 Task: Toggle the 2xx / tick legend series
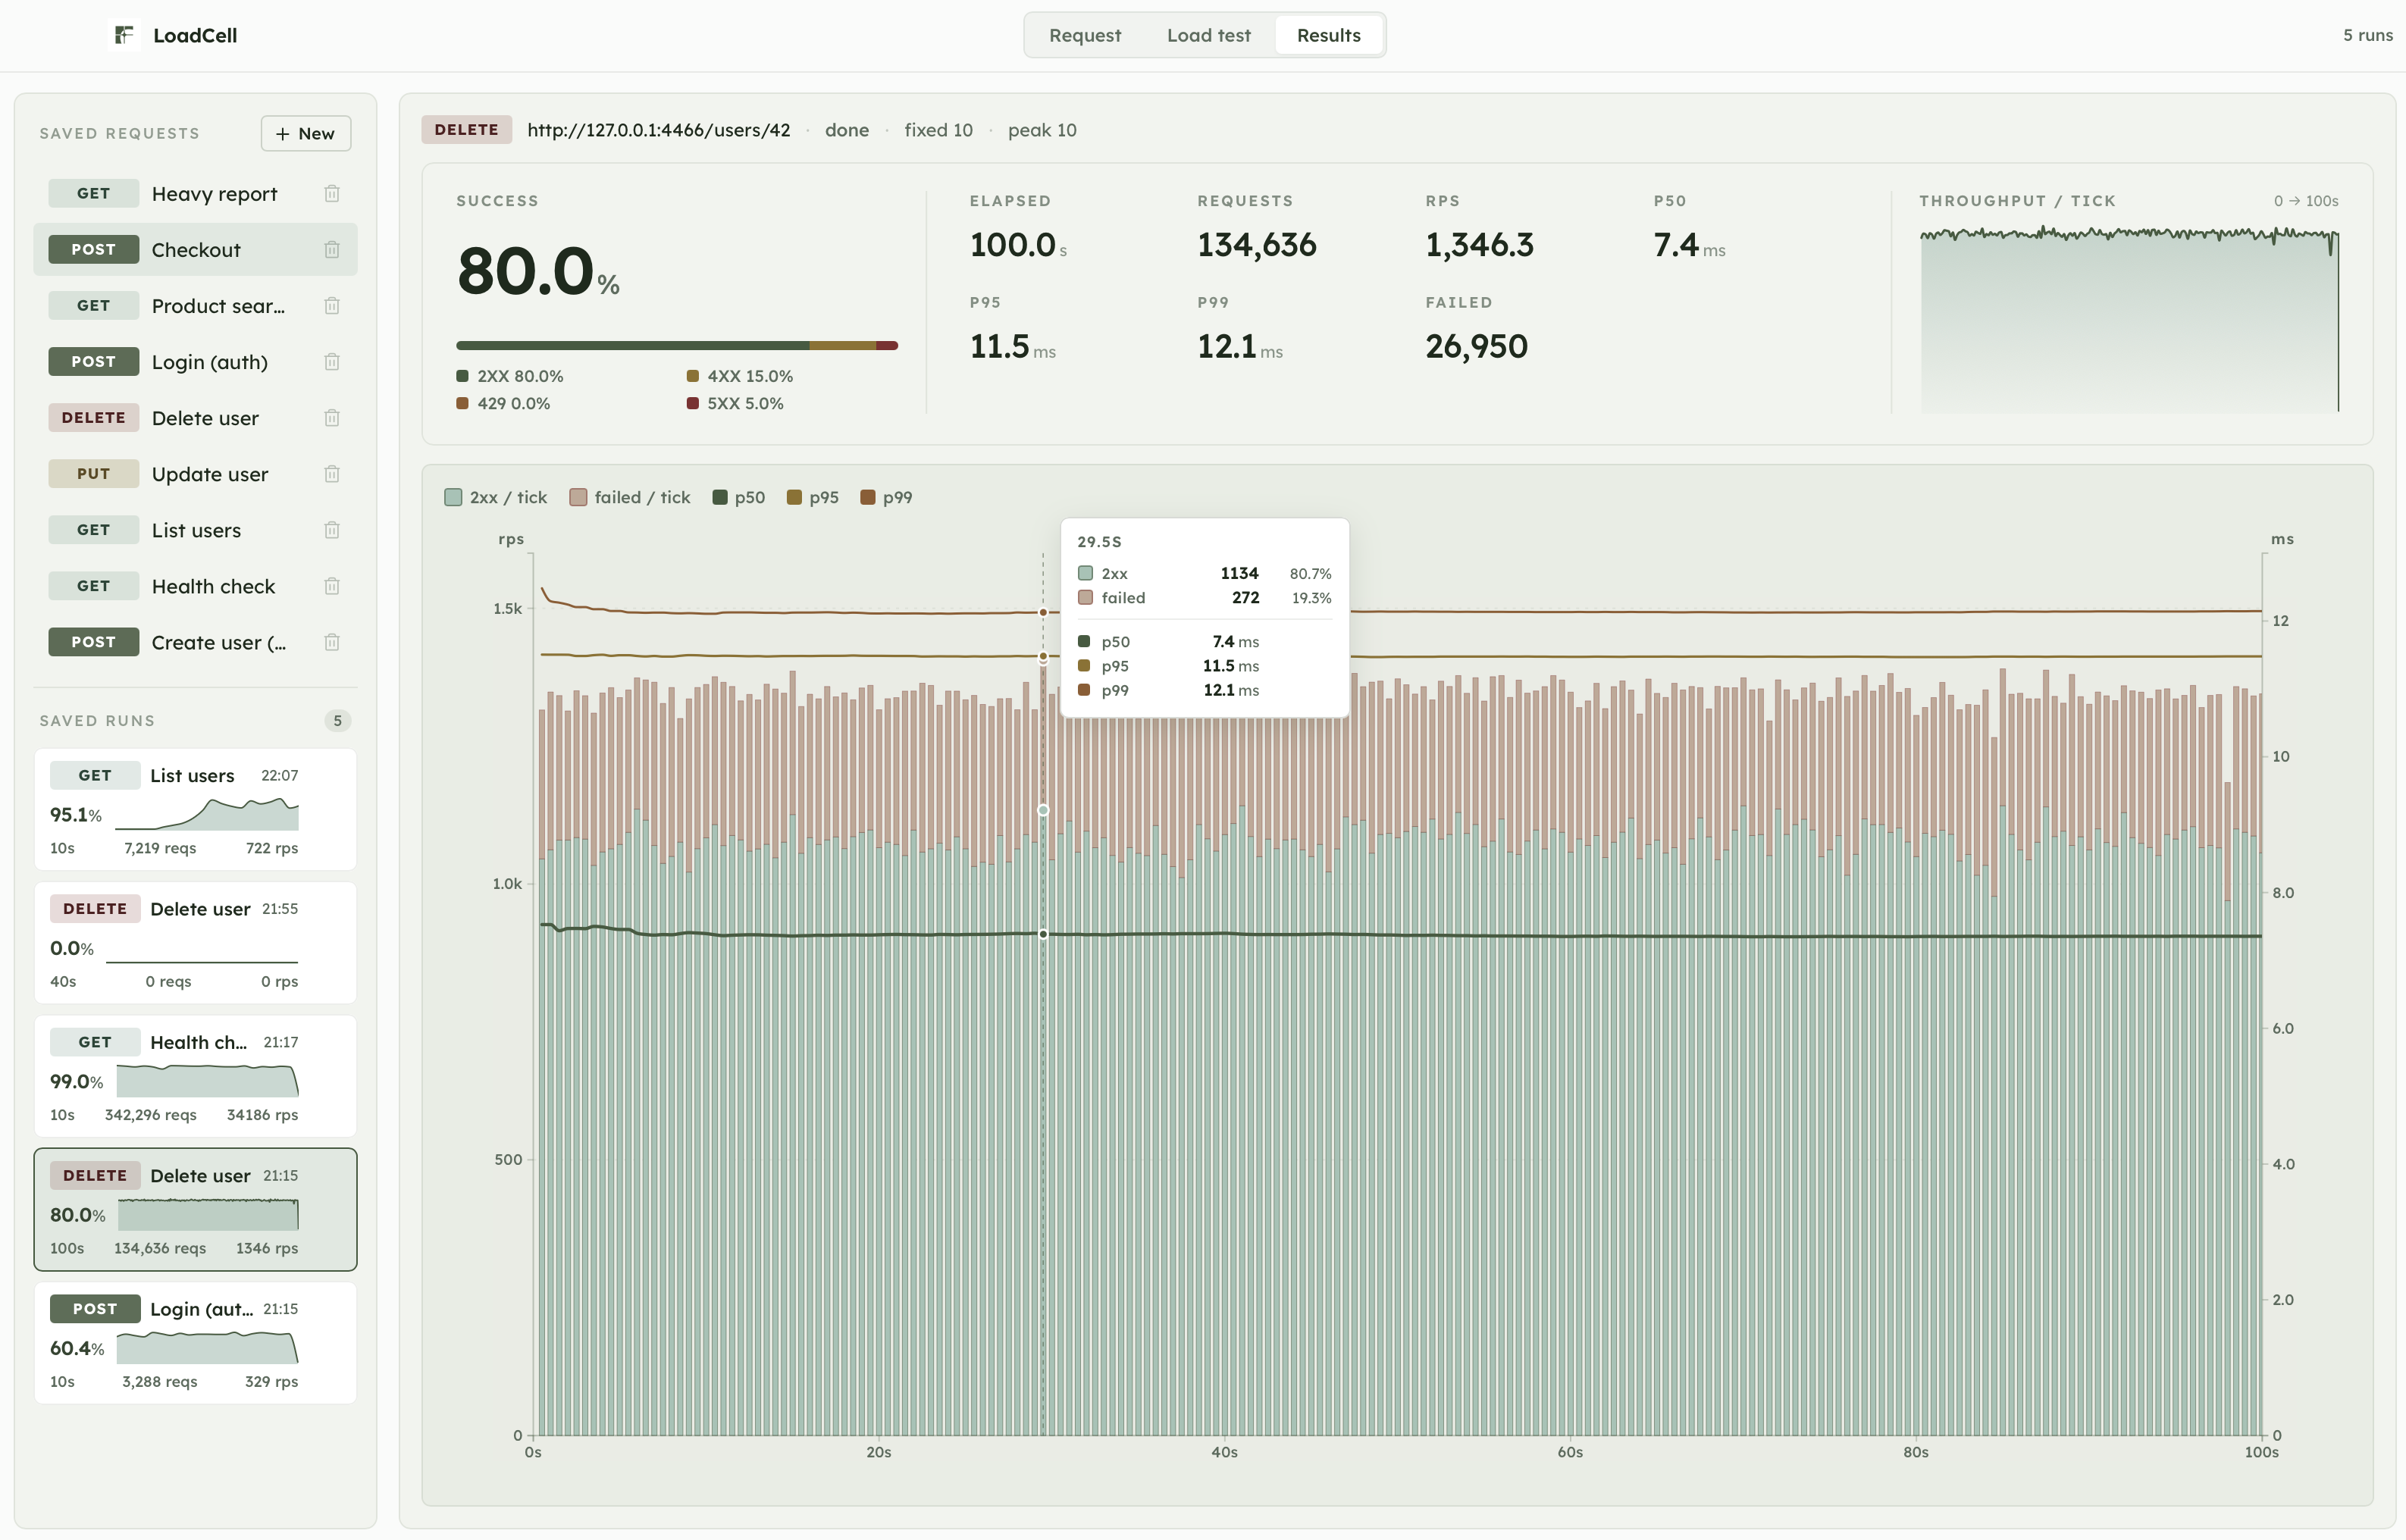496,498
